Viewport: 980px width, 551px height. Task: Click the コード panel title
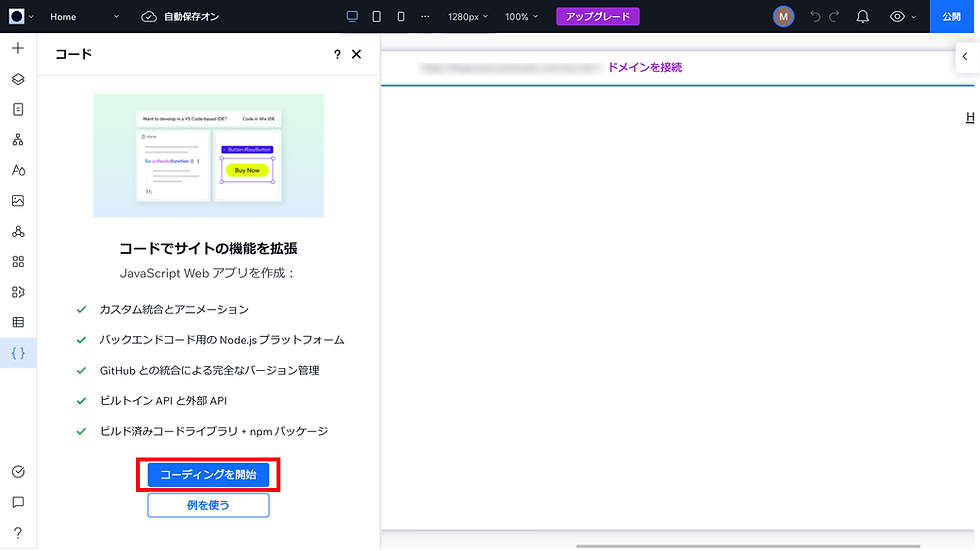tap(73, 54)
